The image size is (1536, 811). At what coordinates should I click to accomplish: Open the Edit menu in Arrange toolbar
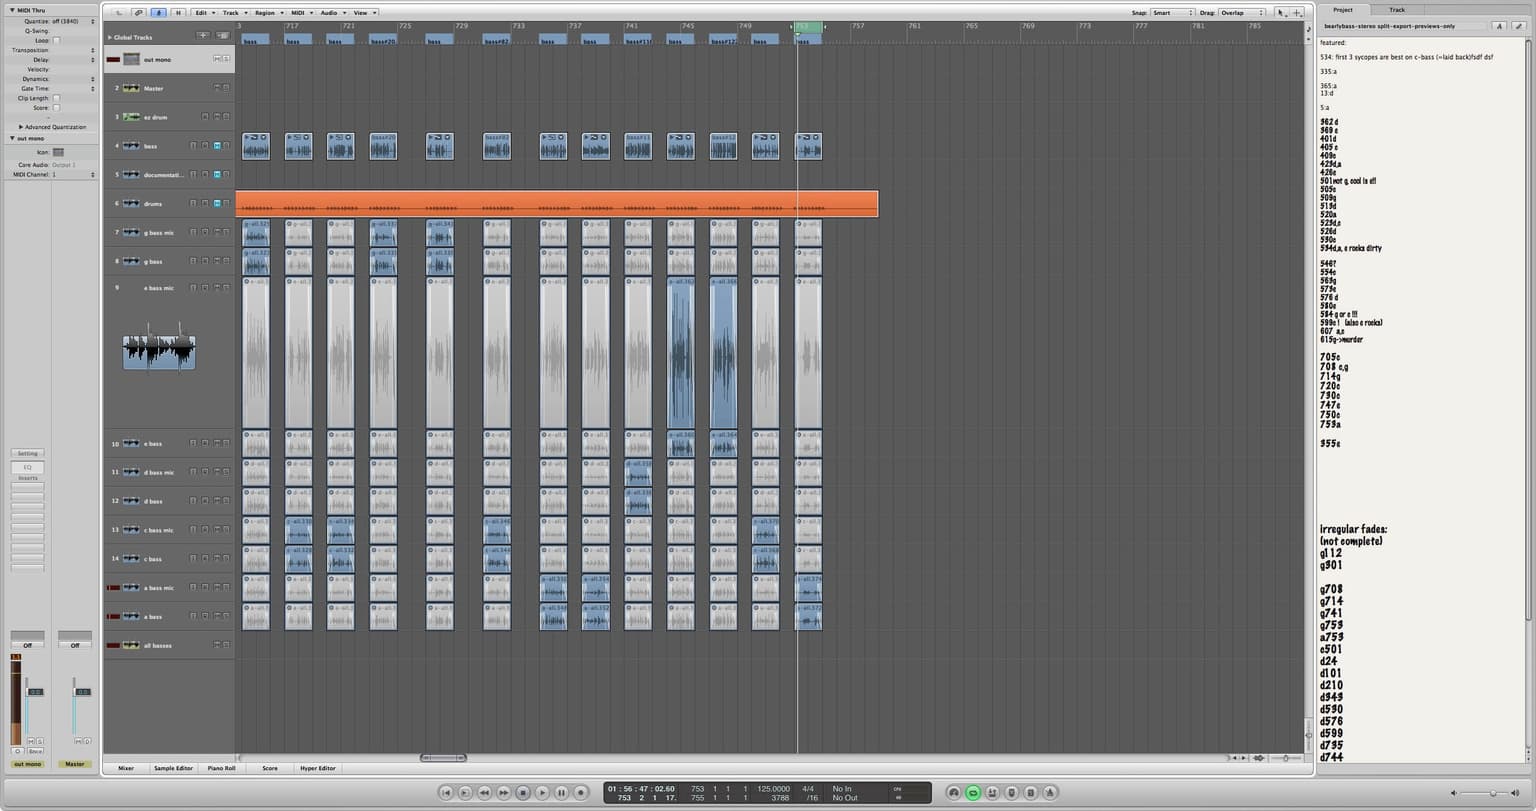[204, 13]
